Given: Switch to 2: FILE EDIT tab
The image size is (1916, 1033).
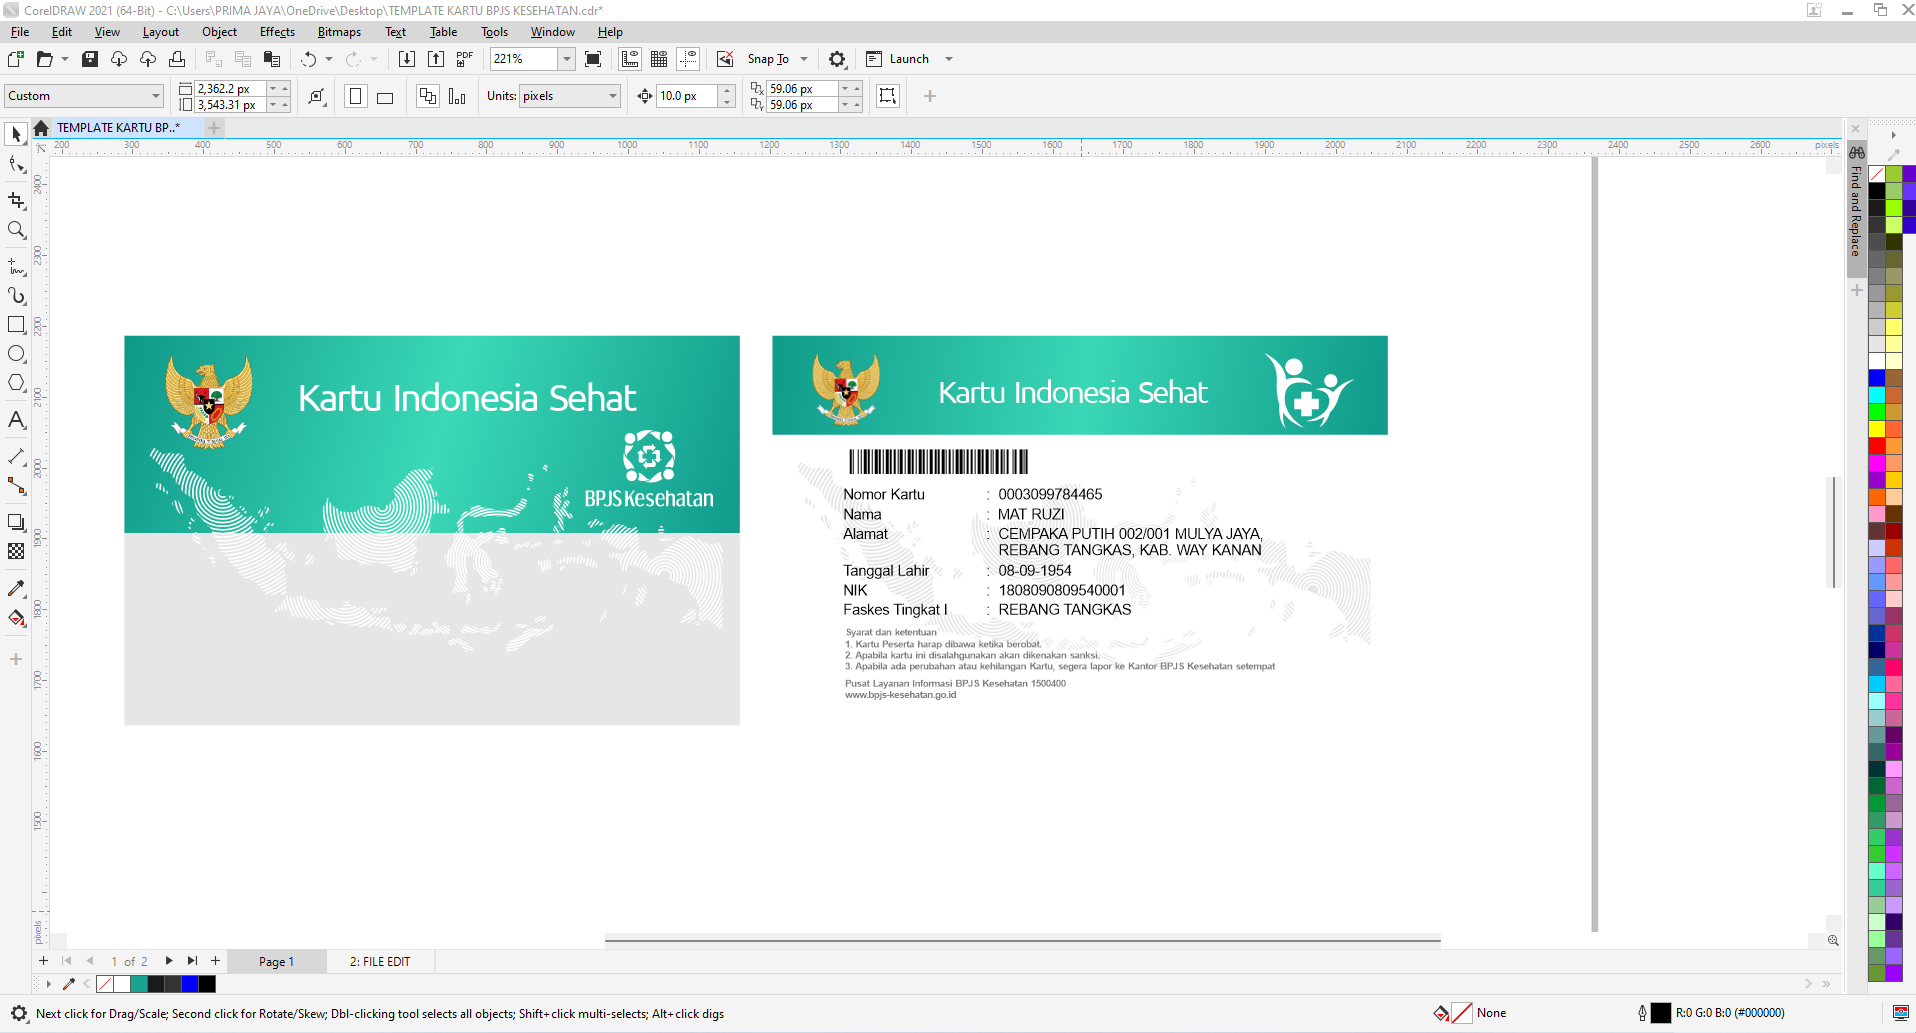Looking at the screenshot, I should (x=379, y=962).
